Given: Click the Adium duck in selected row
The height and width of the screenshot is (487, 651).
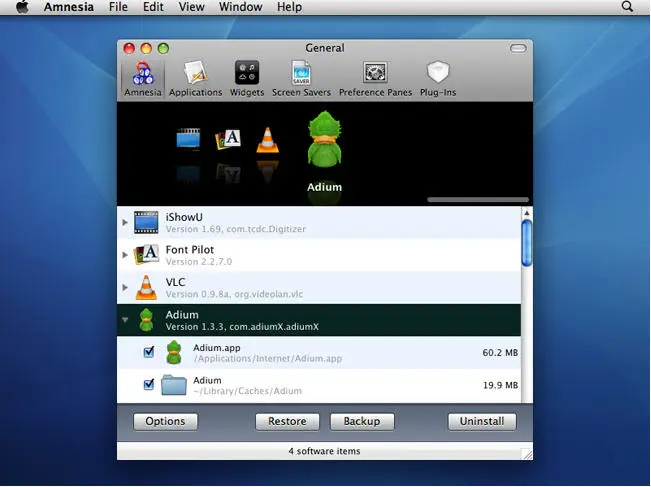Looking at the screenshot, I should click(x=146, y=320).
